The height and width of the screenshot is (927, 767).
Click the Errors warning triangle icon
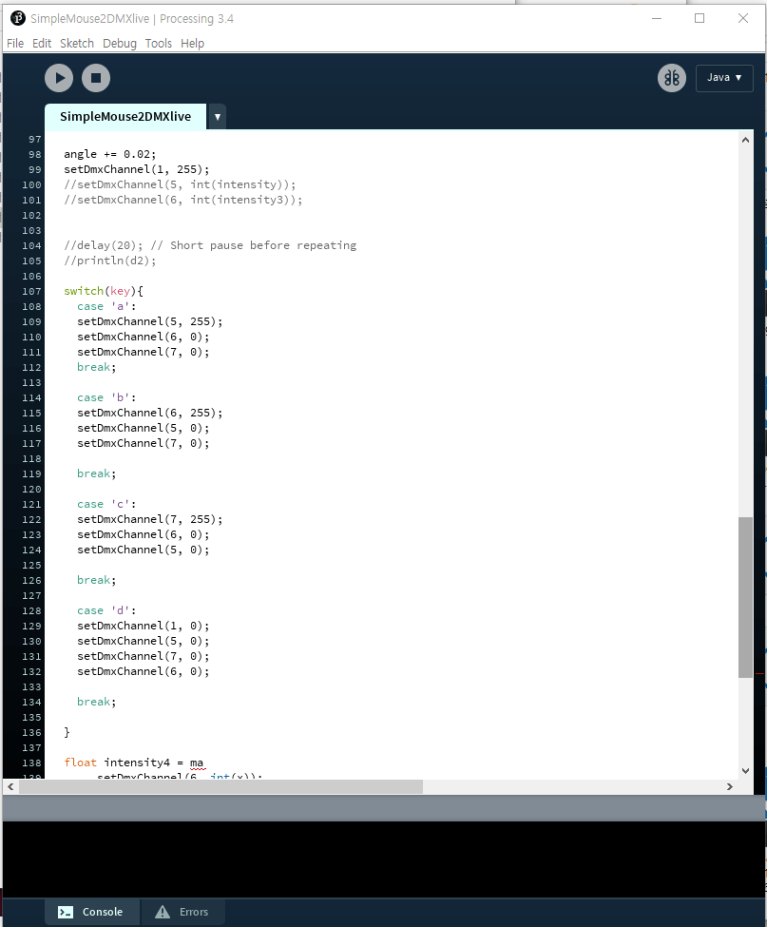(x=162, y=912)
